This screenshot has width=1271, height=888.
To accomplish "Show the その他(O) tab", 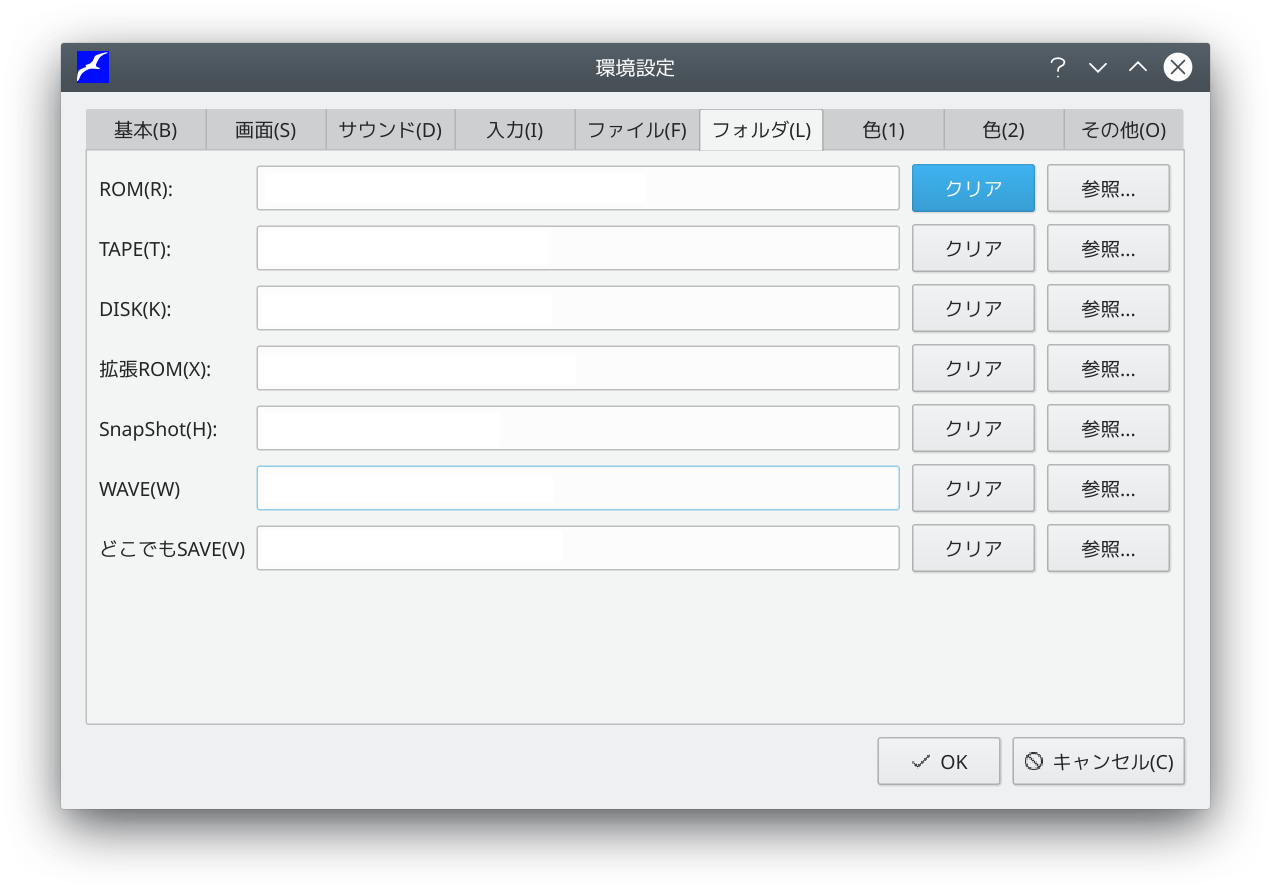I will click(1124, 130).
